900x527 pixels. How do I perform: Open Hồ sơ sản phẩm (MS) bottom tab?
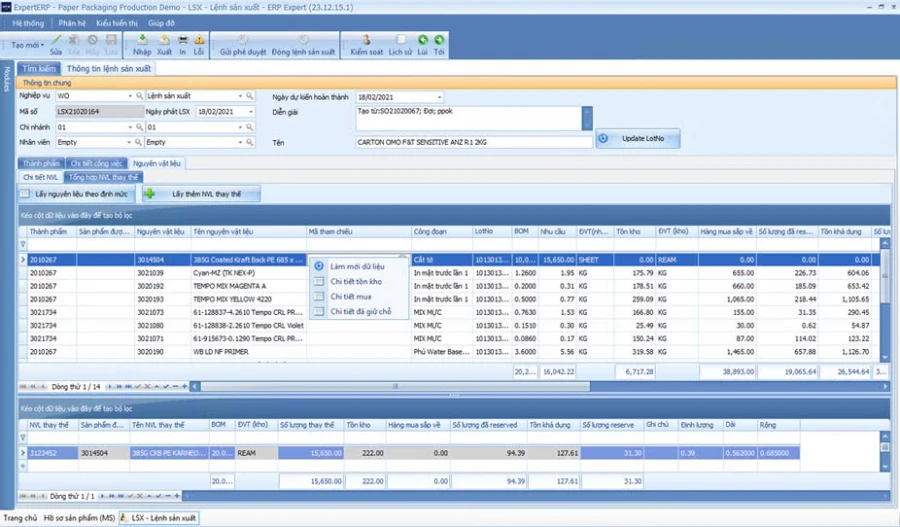(79, 518)
